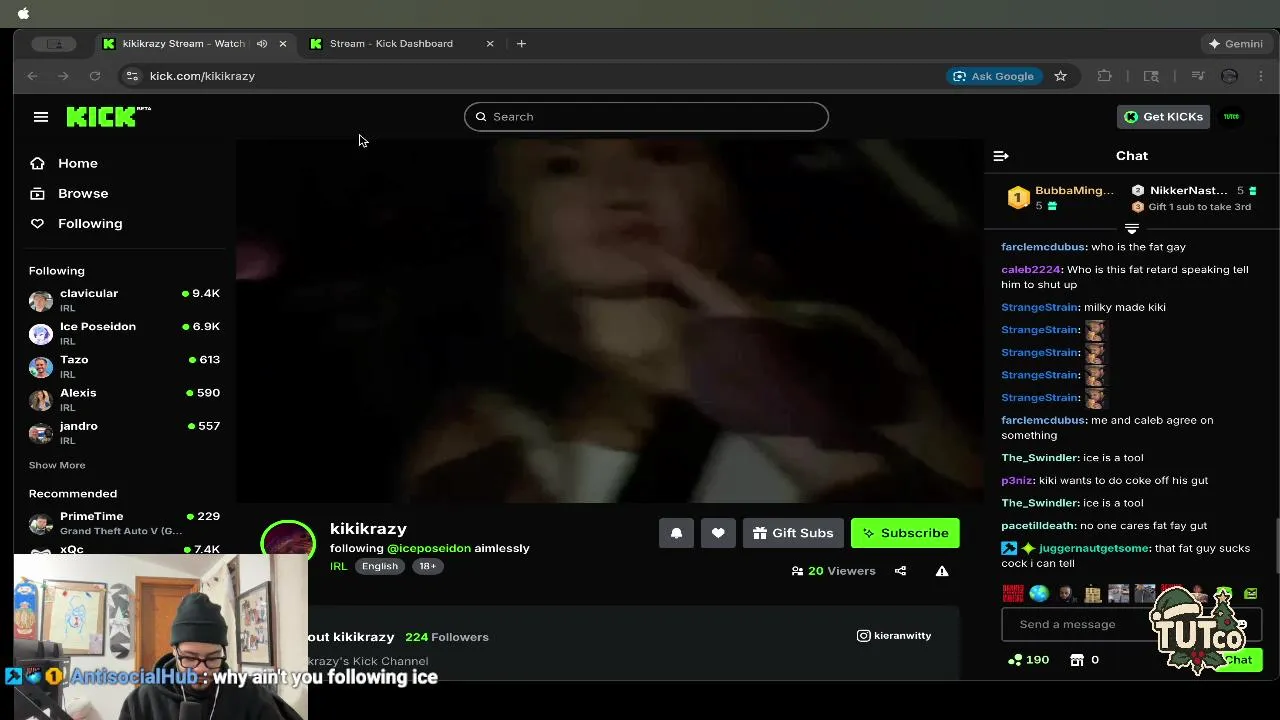Switch to Stream - Kick Dashboard tab
1280x720 pixels.
pyautogui.click(x=391, y=44)
